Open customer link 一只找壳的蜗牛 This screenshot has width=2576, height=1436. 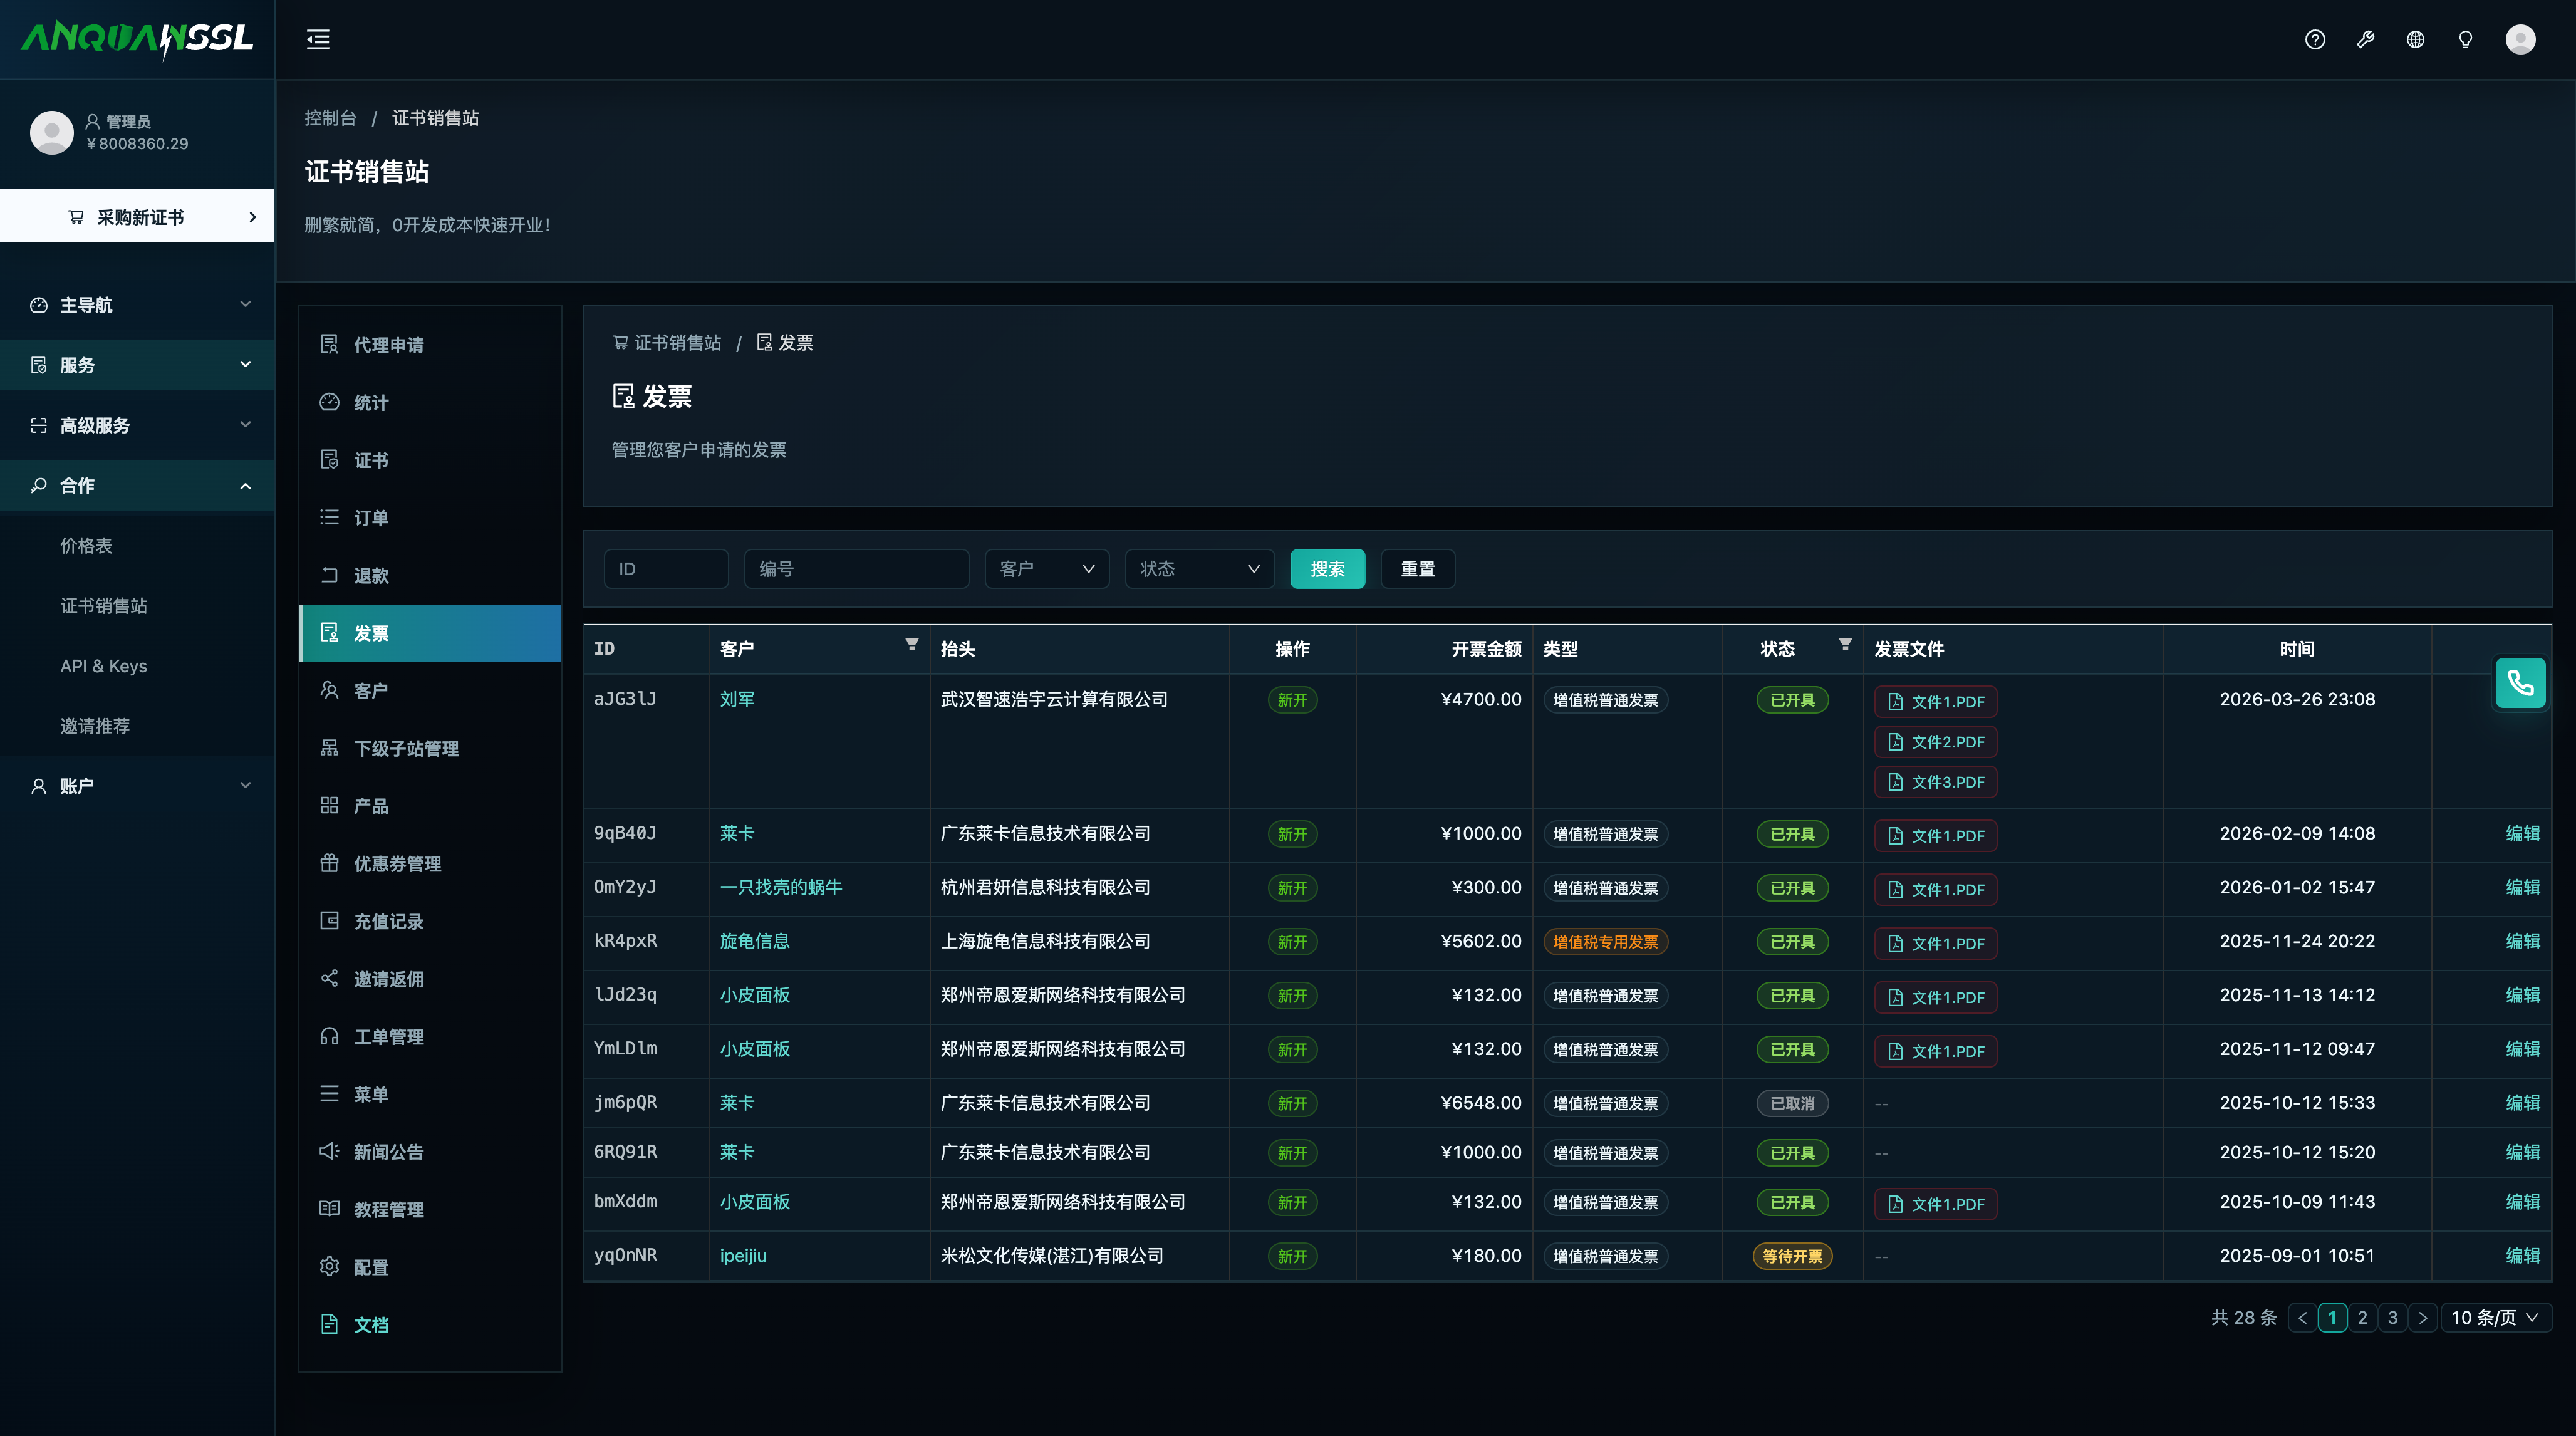click(x=781, y=887)
